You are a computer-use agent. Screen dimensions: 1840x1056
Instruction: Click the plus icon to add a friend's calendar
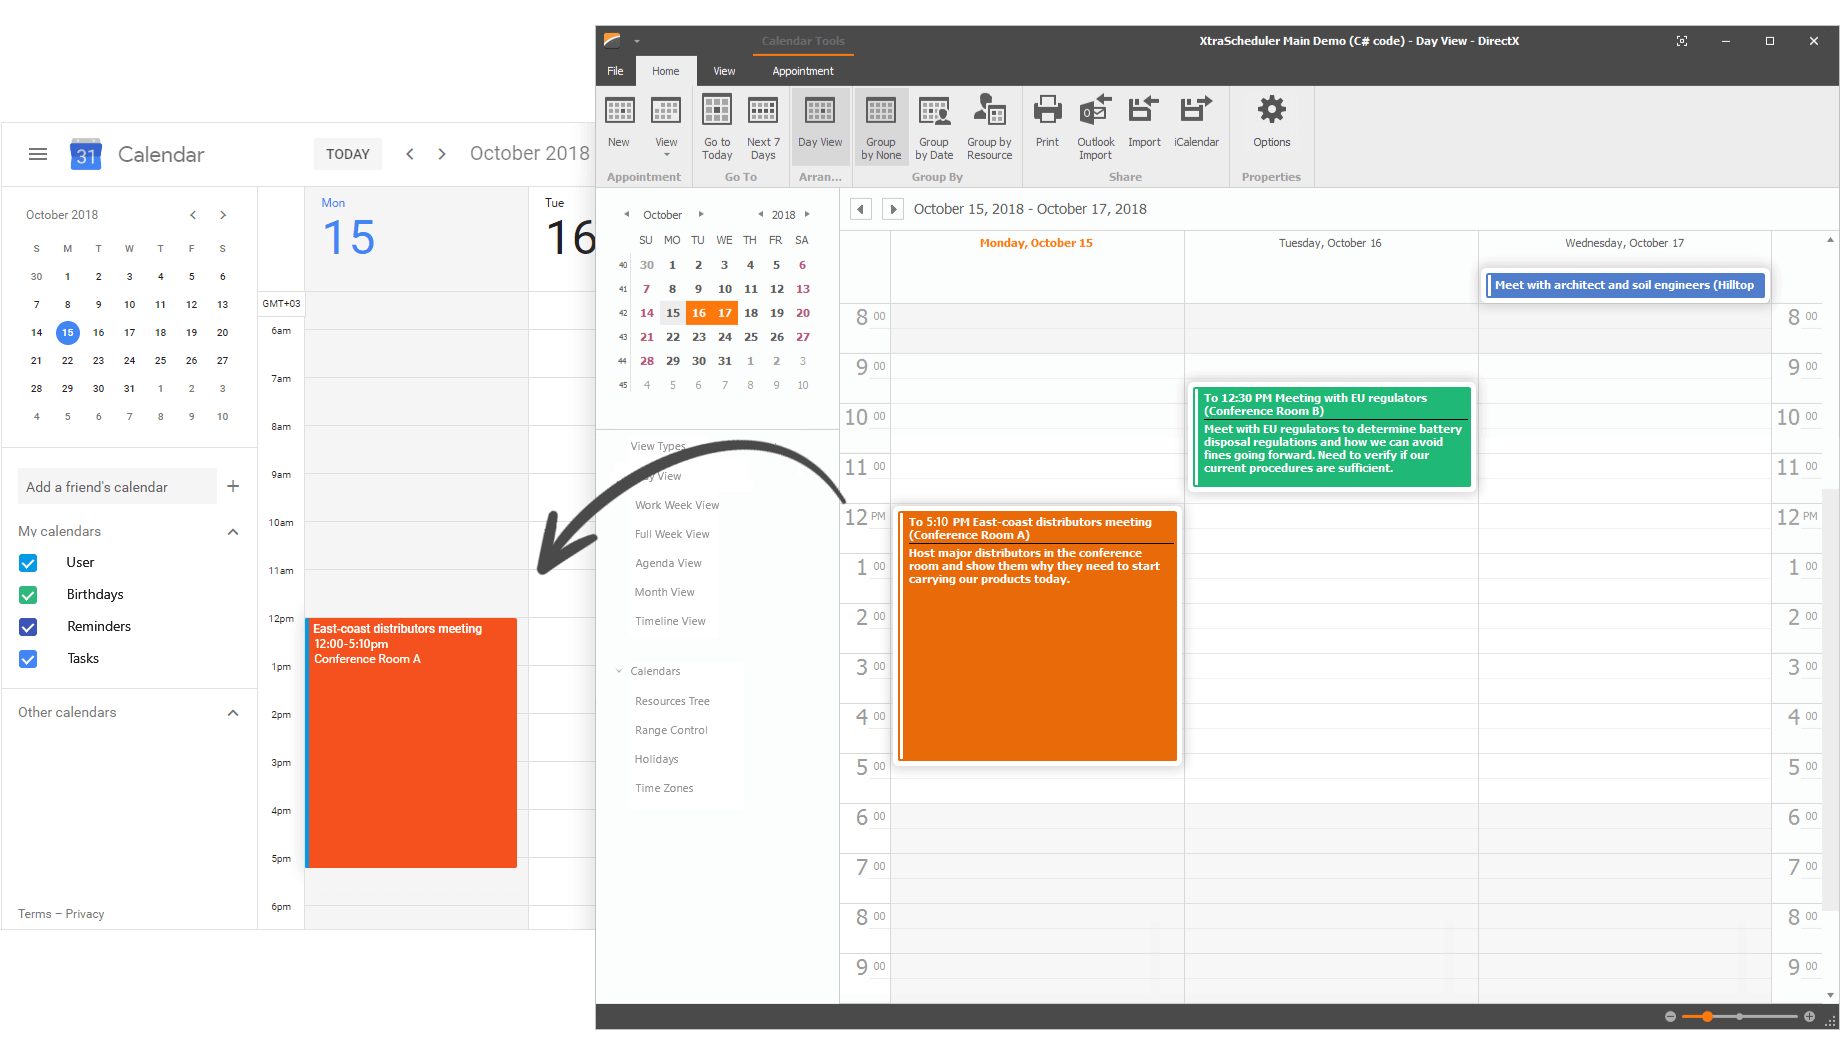pyautogui.click(x=233, y=486)
